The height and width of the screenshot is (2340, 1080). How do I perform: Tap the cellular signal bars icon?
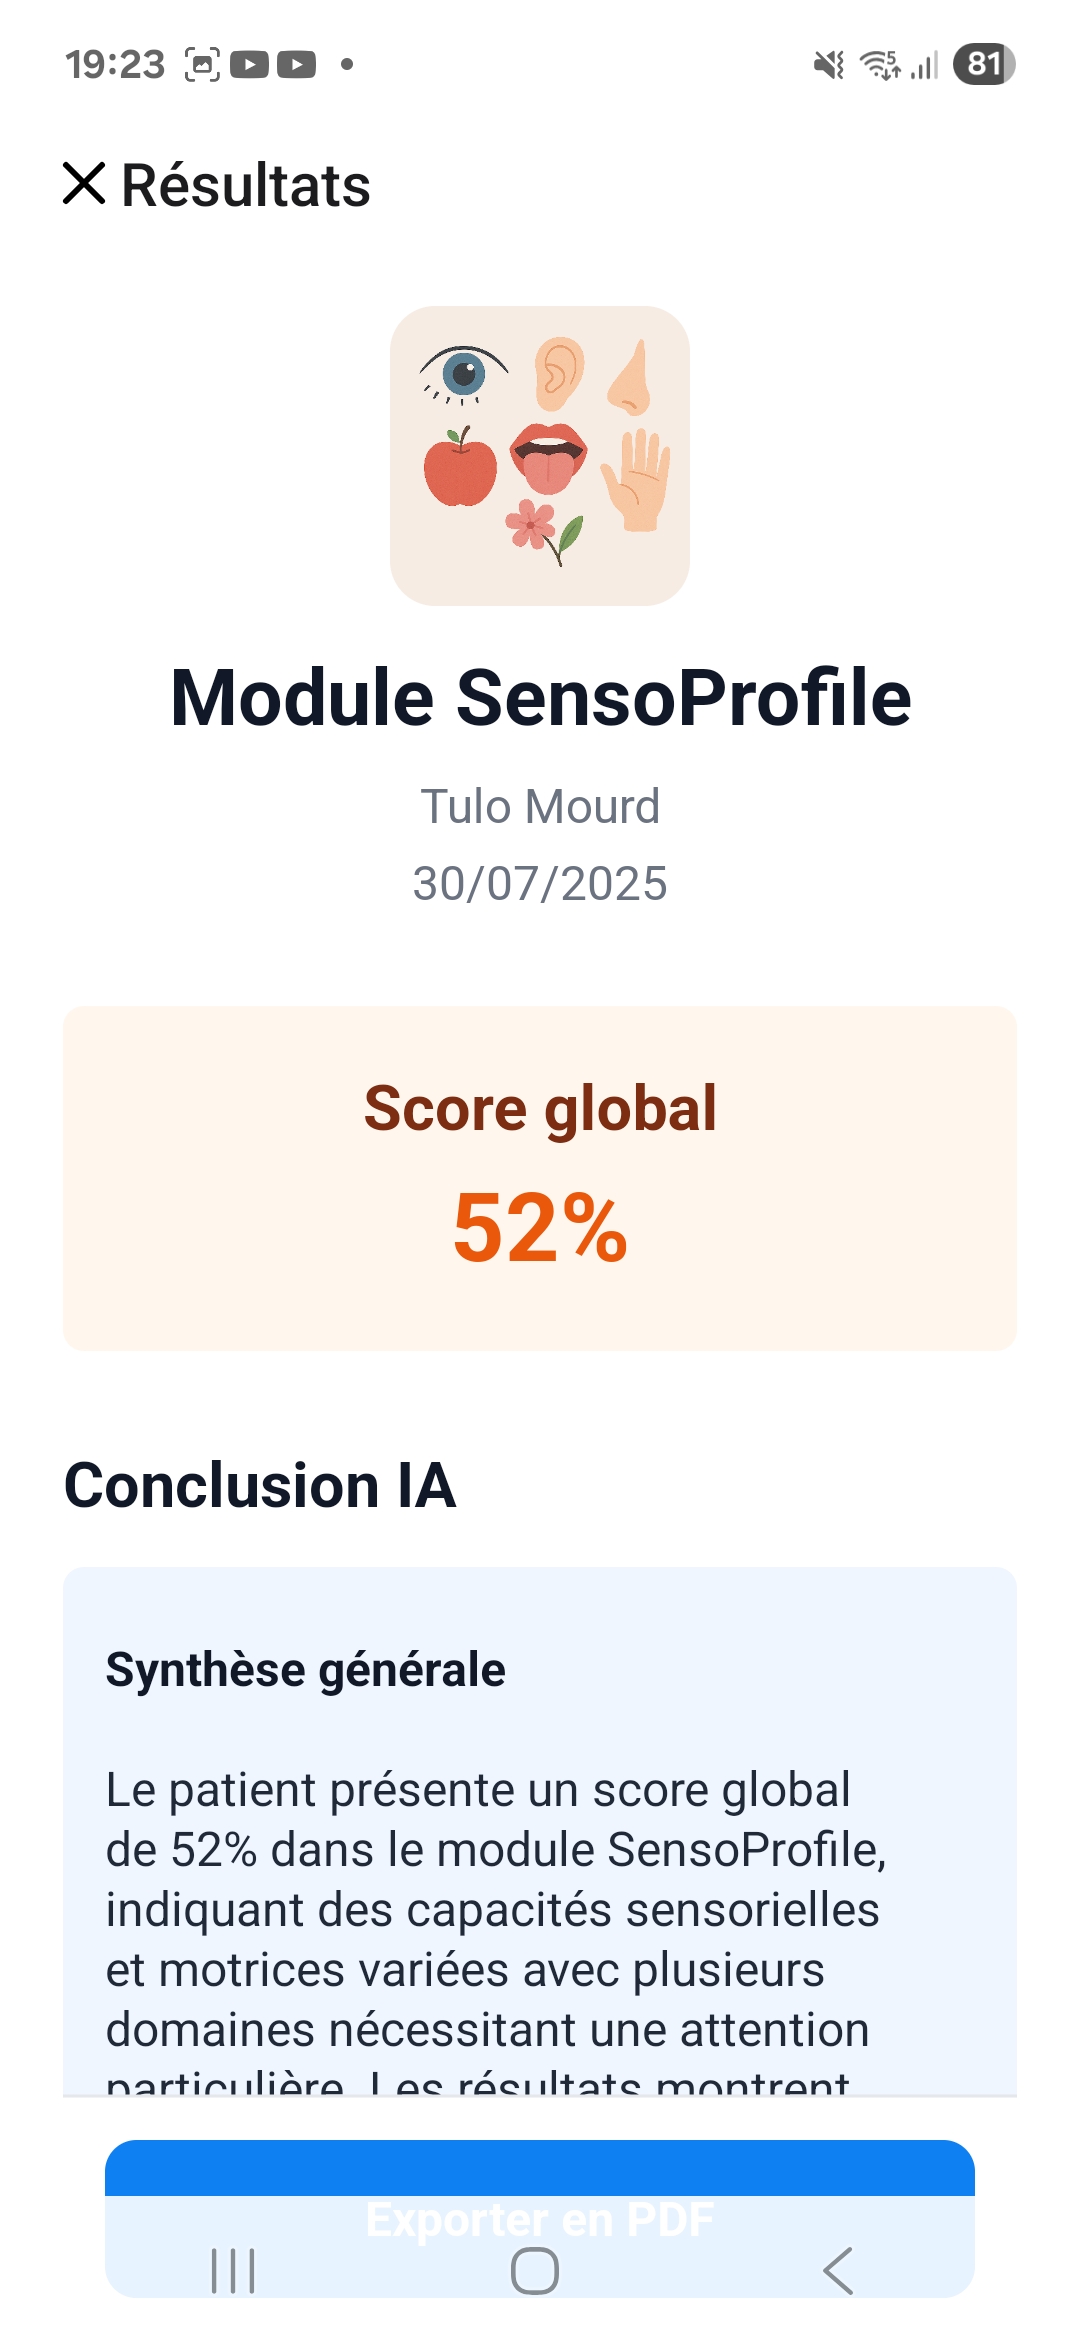pyautogui.click(x=925, y=66)
